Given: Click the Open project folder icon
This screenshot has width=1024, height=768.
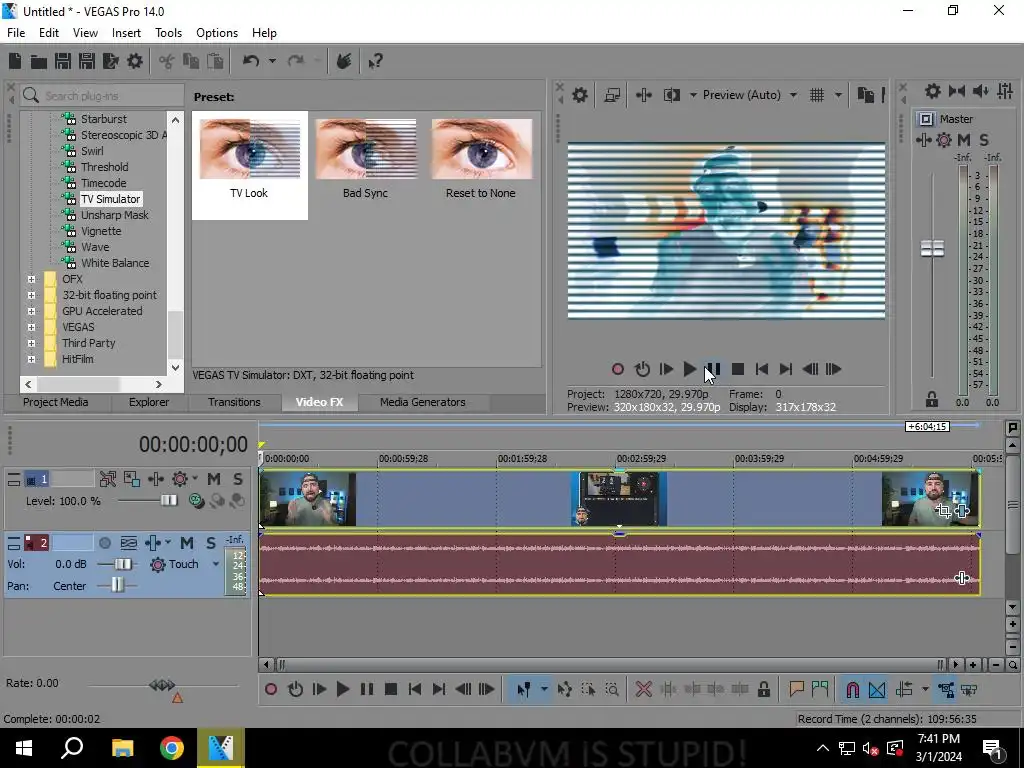Looking at the screenshot, I should pyautogui.click(x=39, y=61).
